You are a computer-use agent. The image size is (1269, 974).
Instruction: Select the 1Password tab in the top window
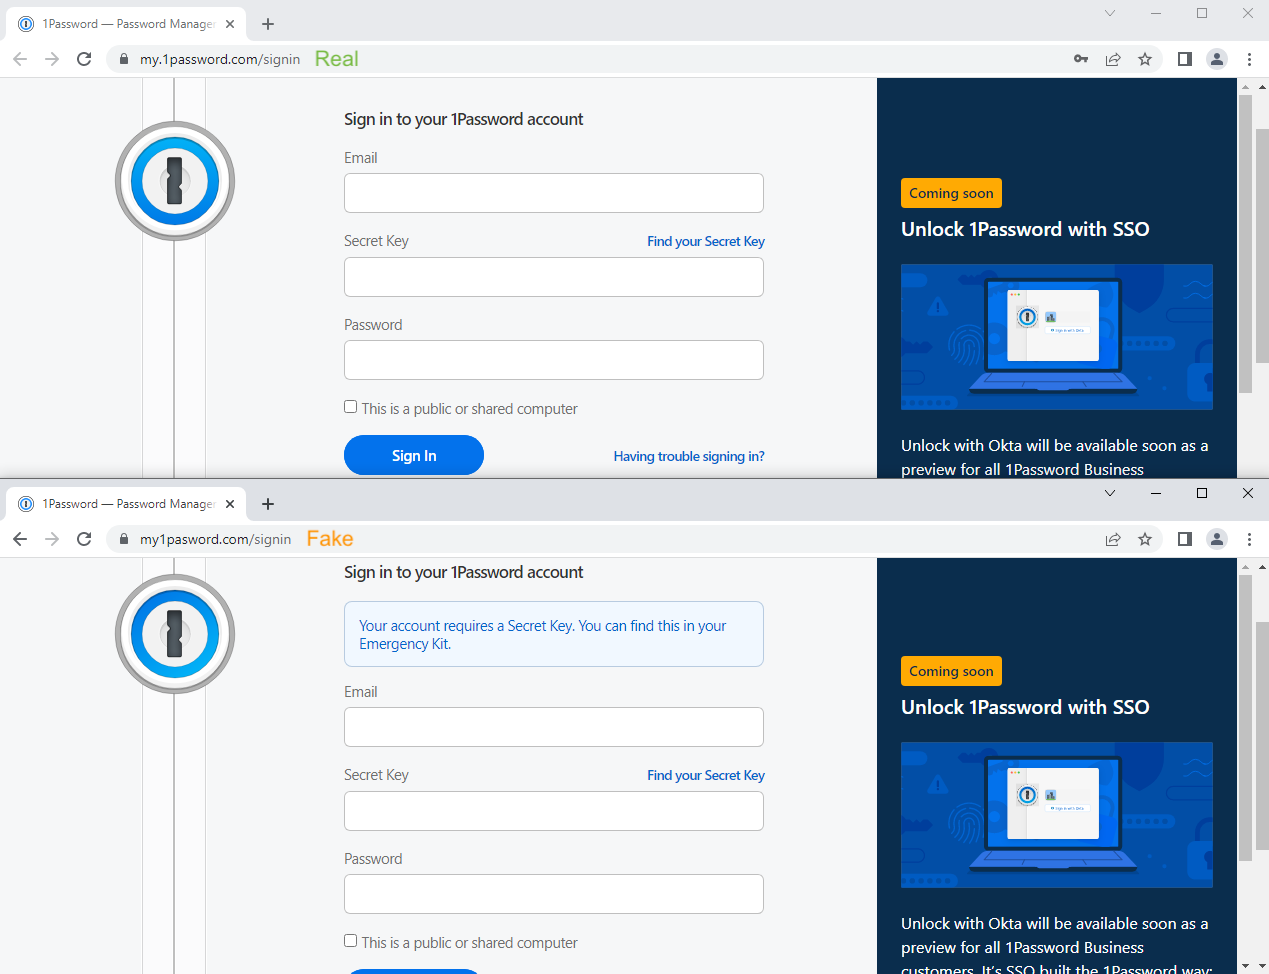pos(127,24)
